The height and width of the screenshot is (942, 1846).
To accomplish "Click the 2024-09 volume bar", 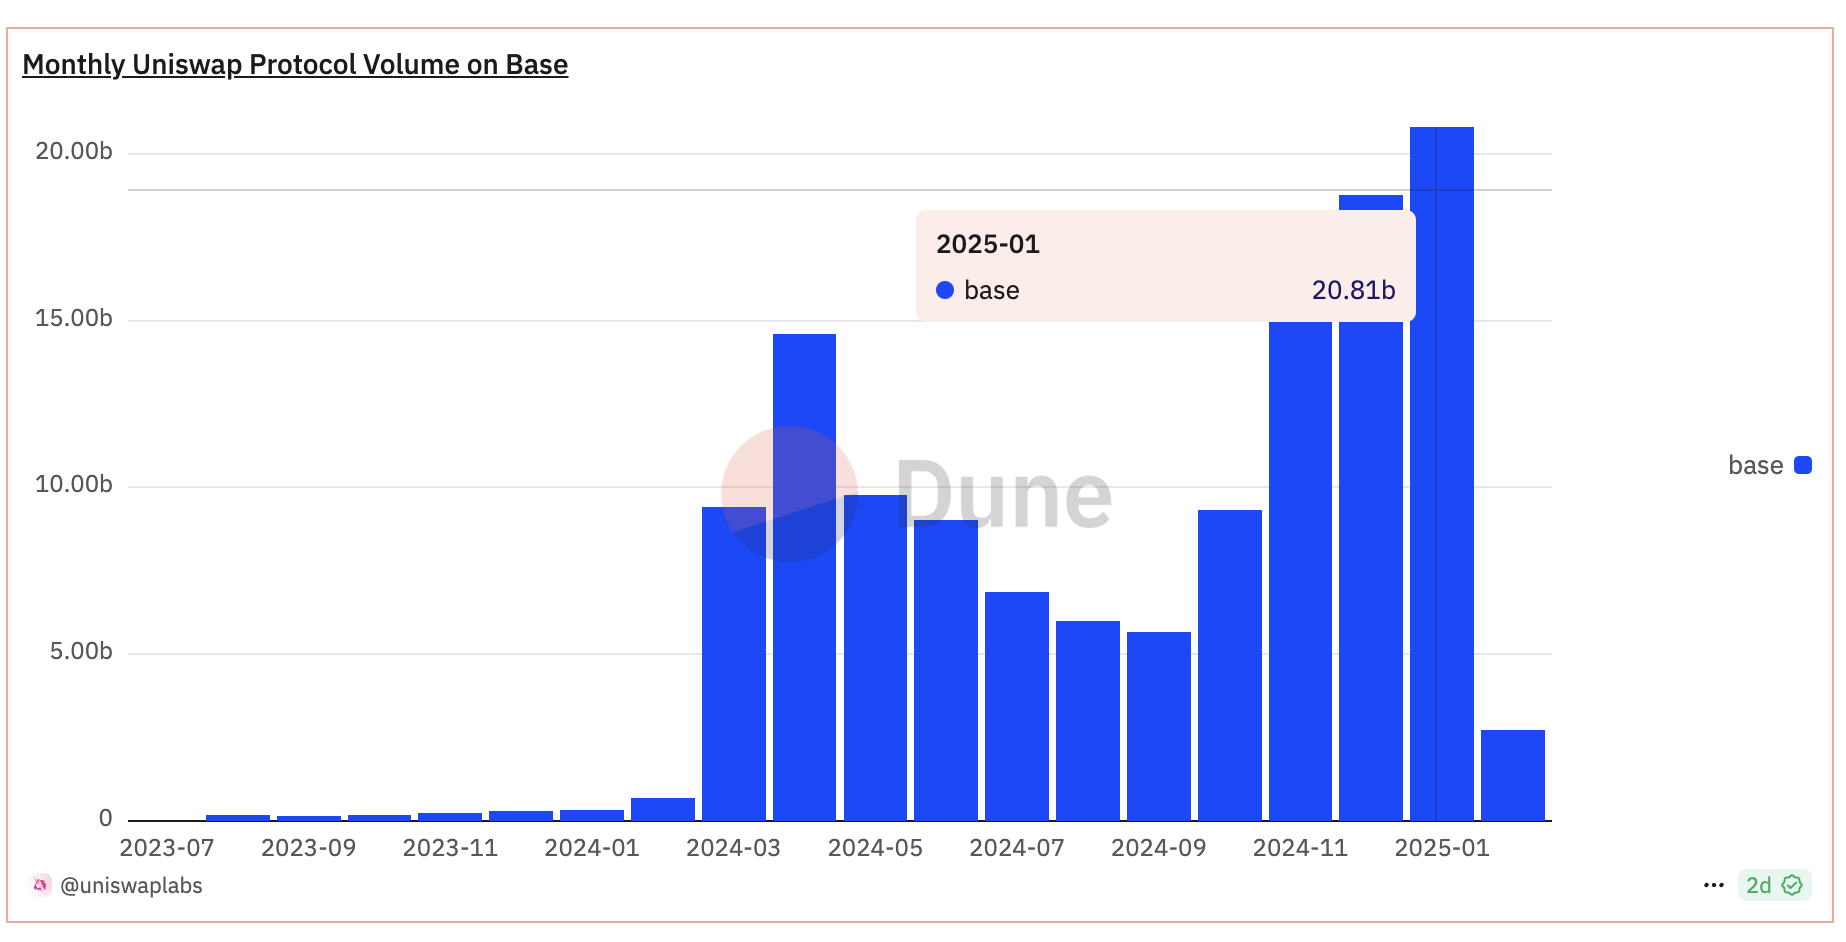I will [1158, 725].
